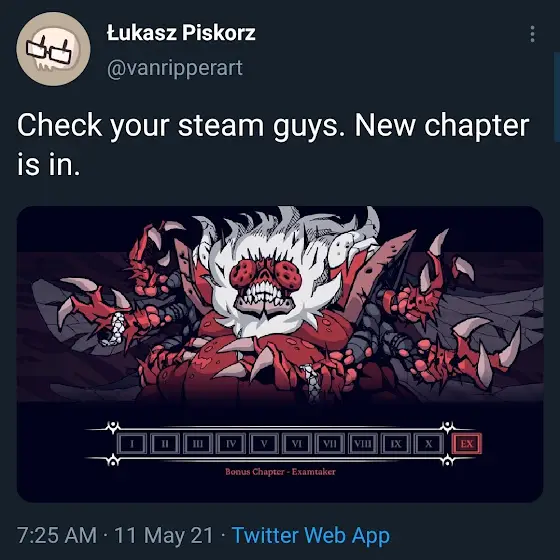Open the tweet's three-dot options menu
The width and height of the screenshot is (560, 560).
click(x=532, y=34)
